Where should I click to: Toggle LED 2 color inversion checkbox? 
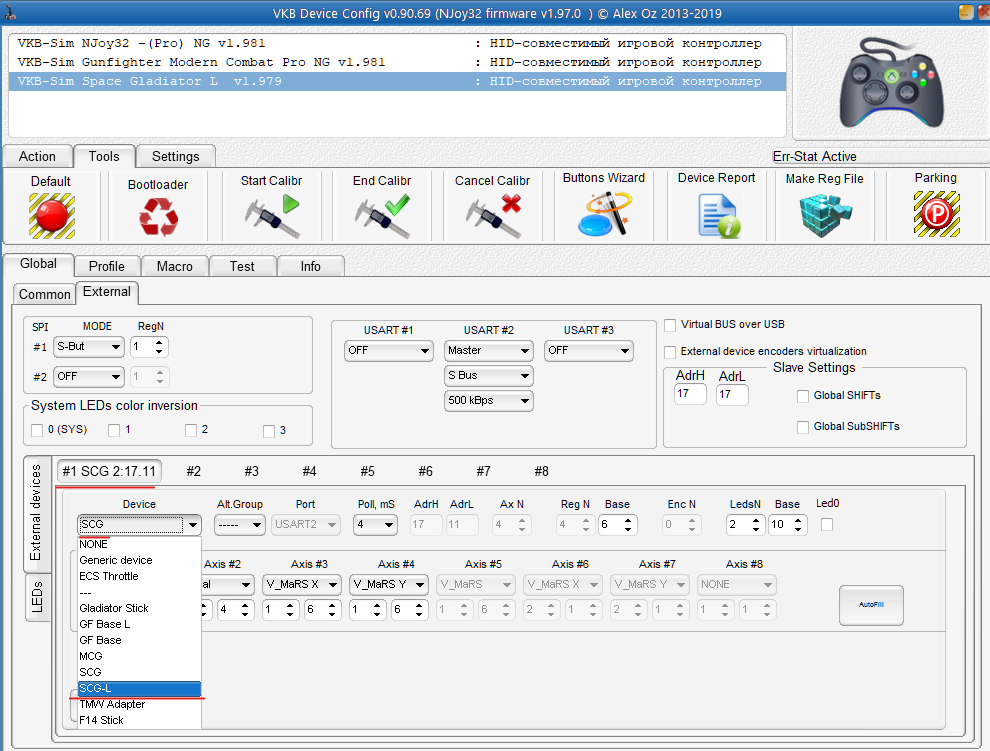[x=191, y=430]
